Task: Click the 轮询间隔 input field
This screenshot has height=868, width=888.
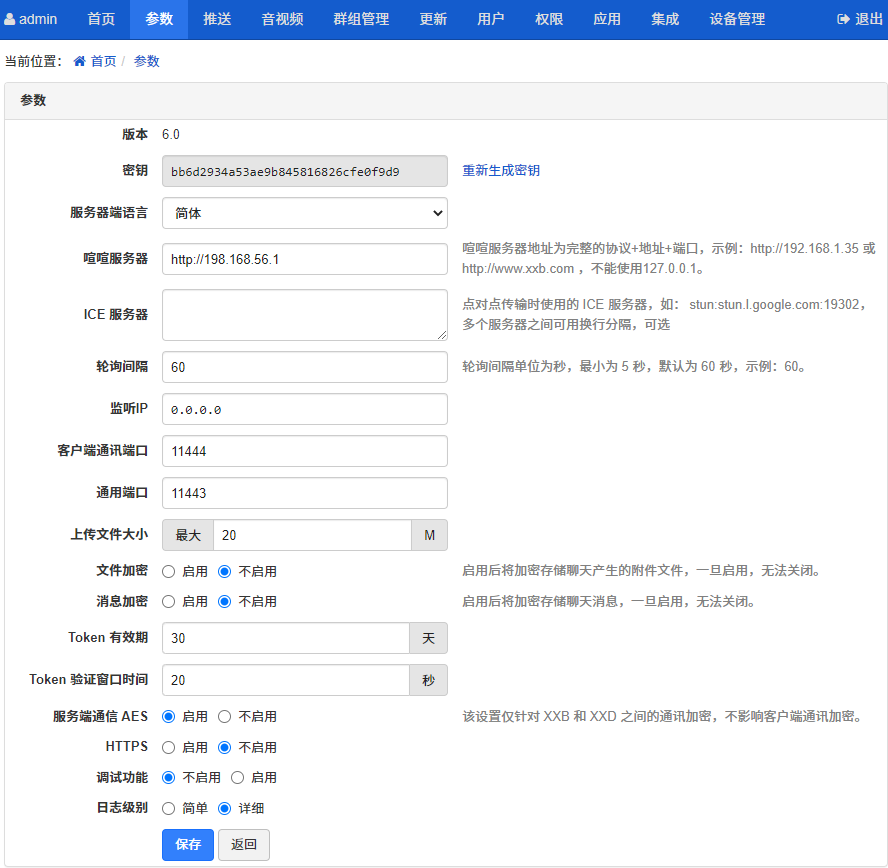Action: [304, 367]
